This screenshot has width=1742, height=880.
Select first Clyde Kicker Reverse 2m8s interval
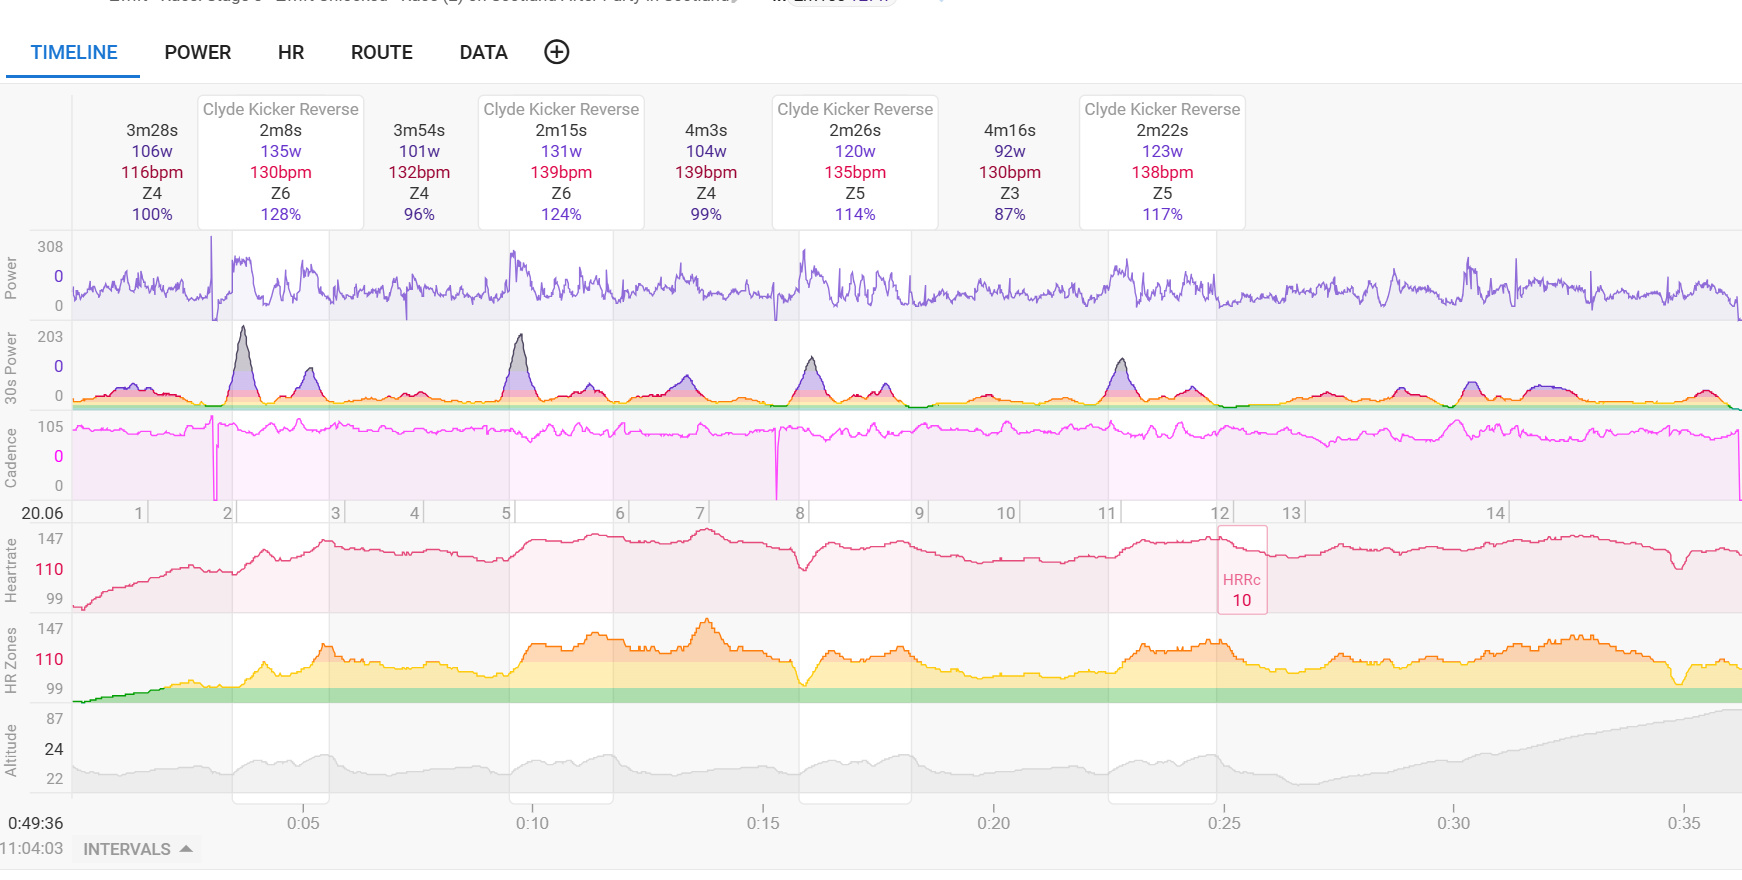(x=281, y=162)
